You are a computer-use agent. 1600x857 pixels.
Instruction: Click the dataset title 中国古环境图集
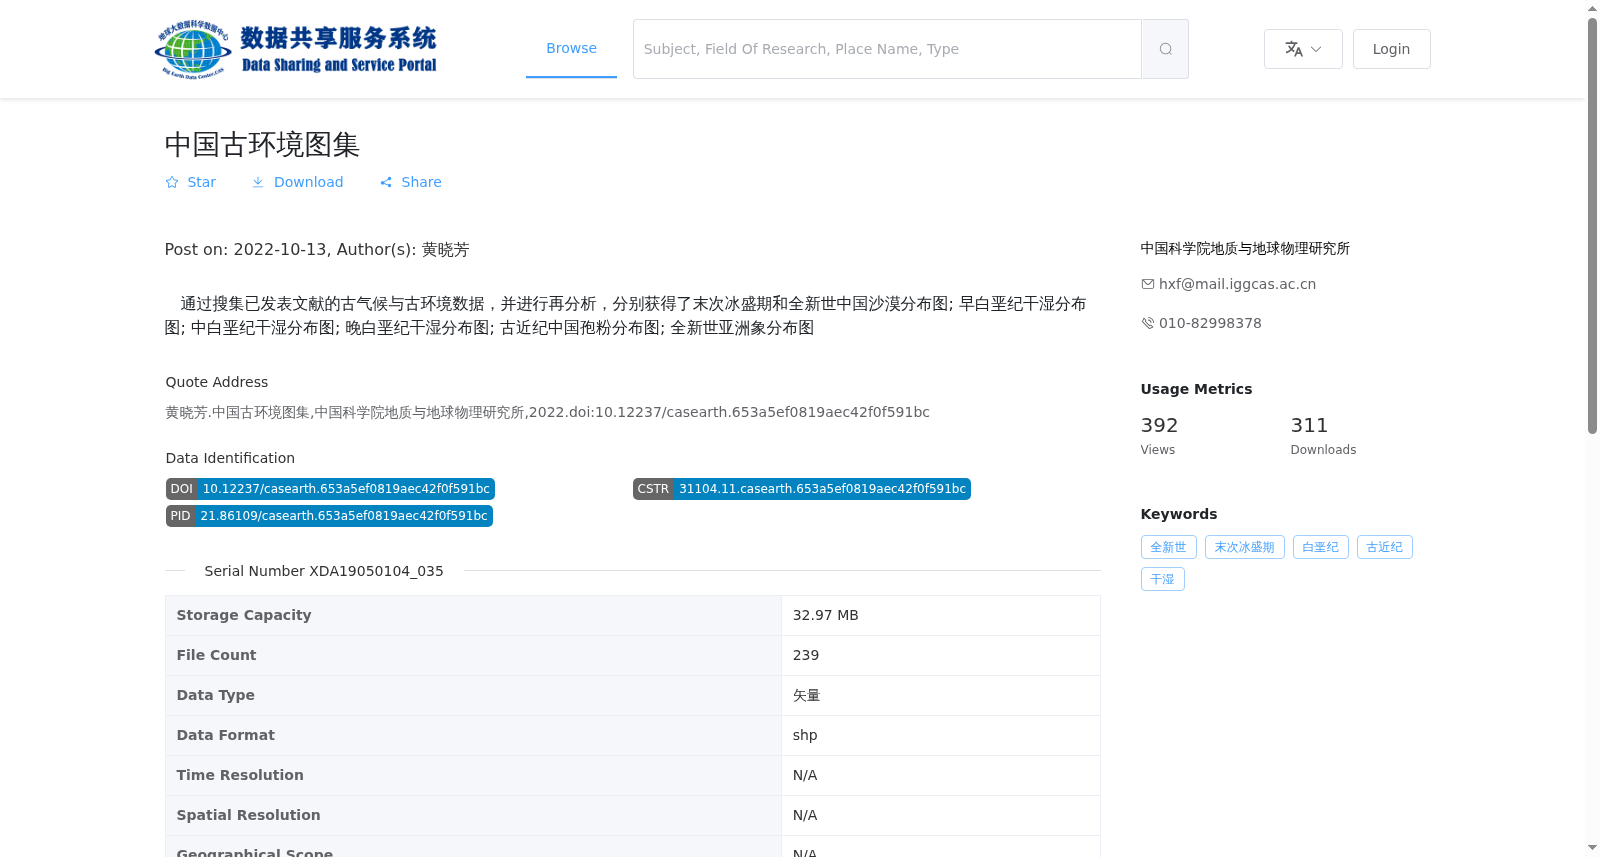point(262,145)
